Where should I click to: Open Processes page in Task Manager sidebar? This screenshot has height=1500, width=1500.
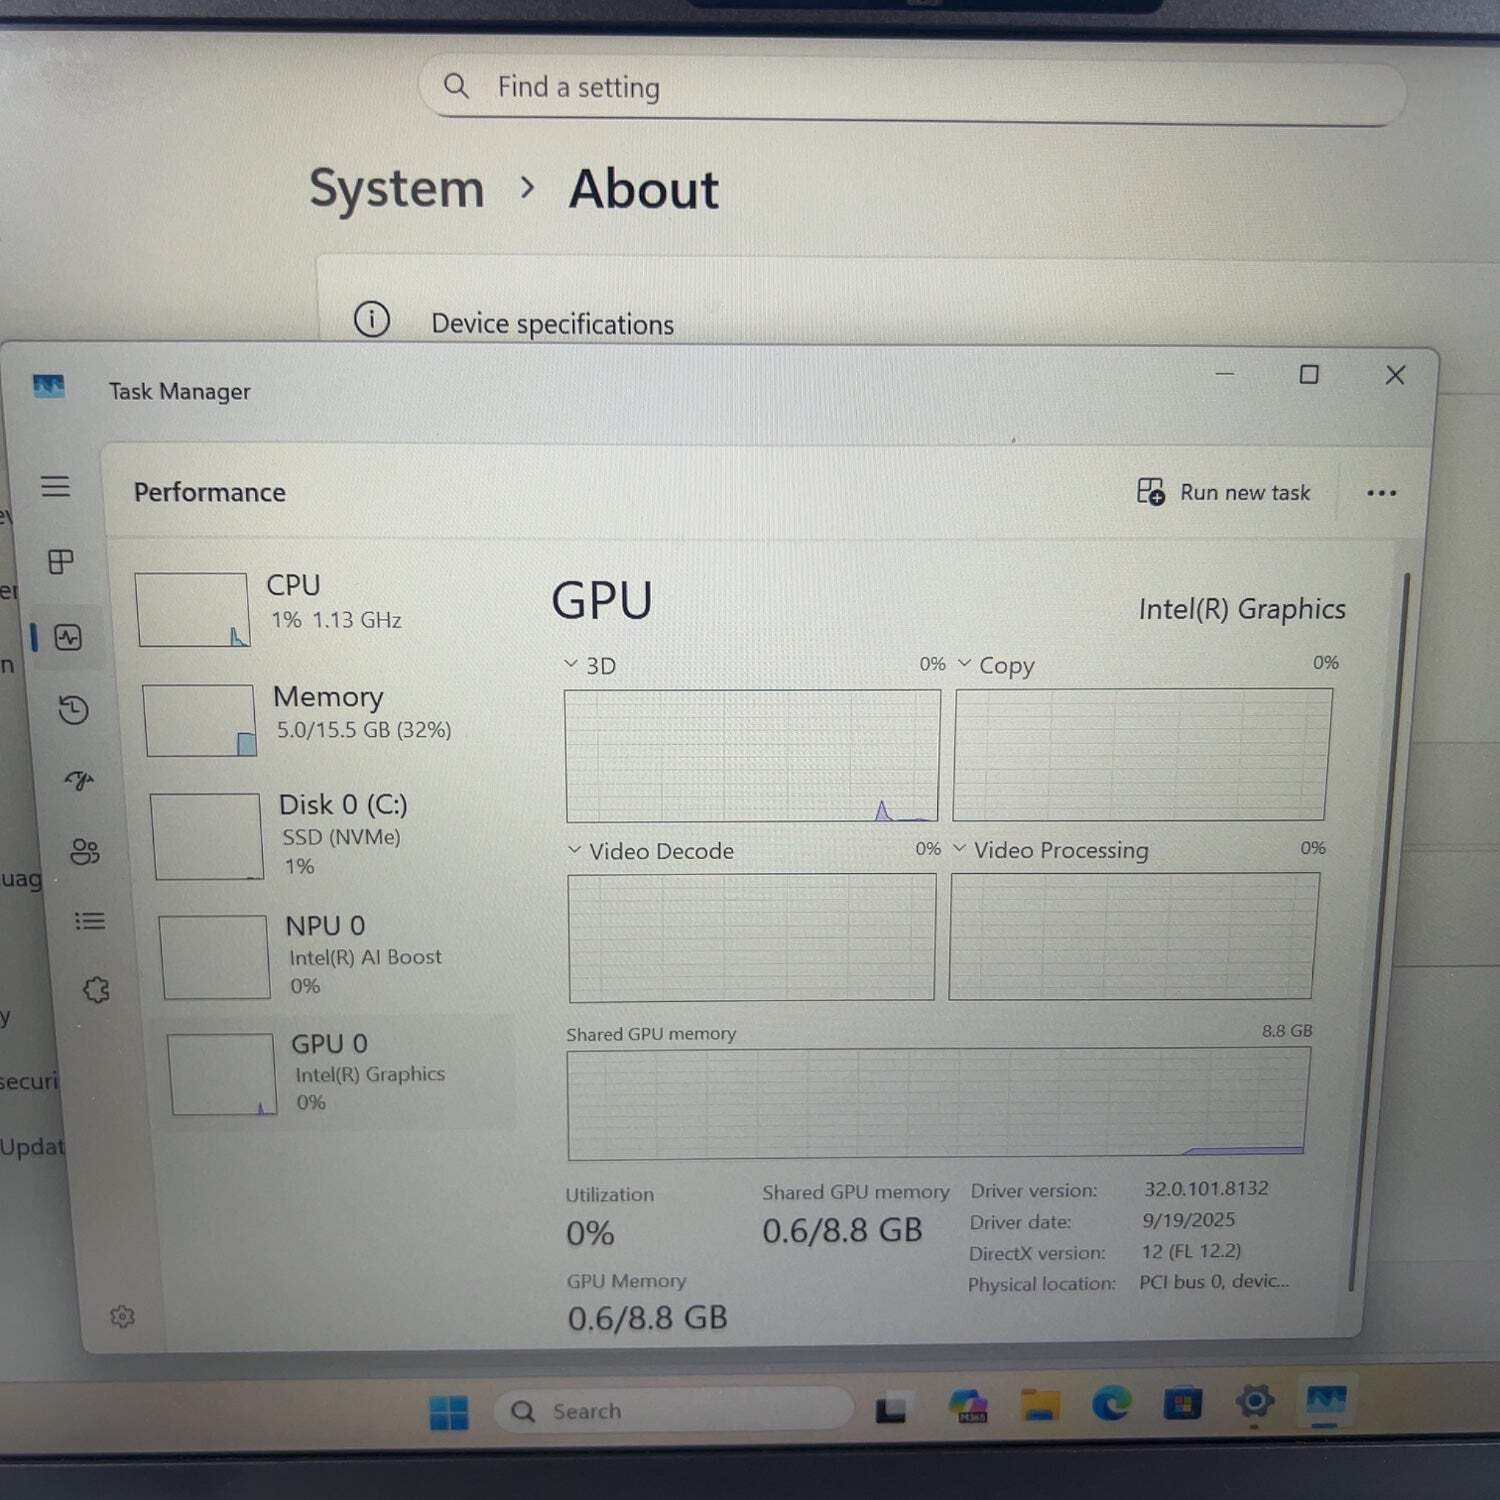(61, 562)
